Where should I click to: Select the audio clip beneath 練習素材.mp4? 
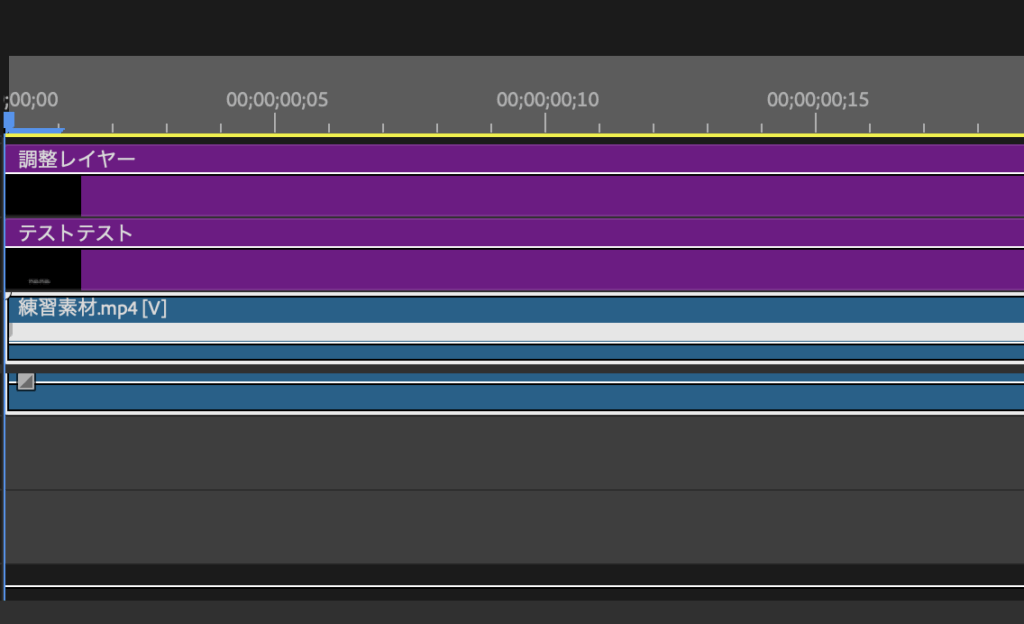[x=500, y=398]
